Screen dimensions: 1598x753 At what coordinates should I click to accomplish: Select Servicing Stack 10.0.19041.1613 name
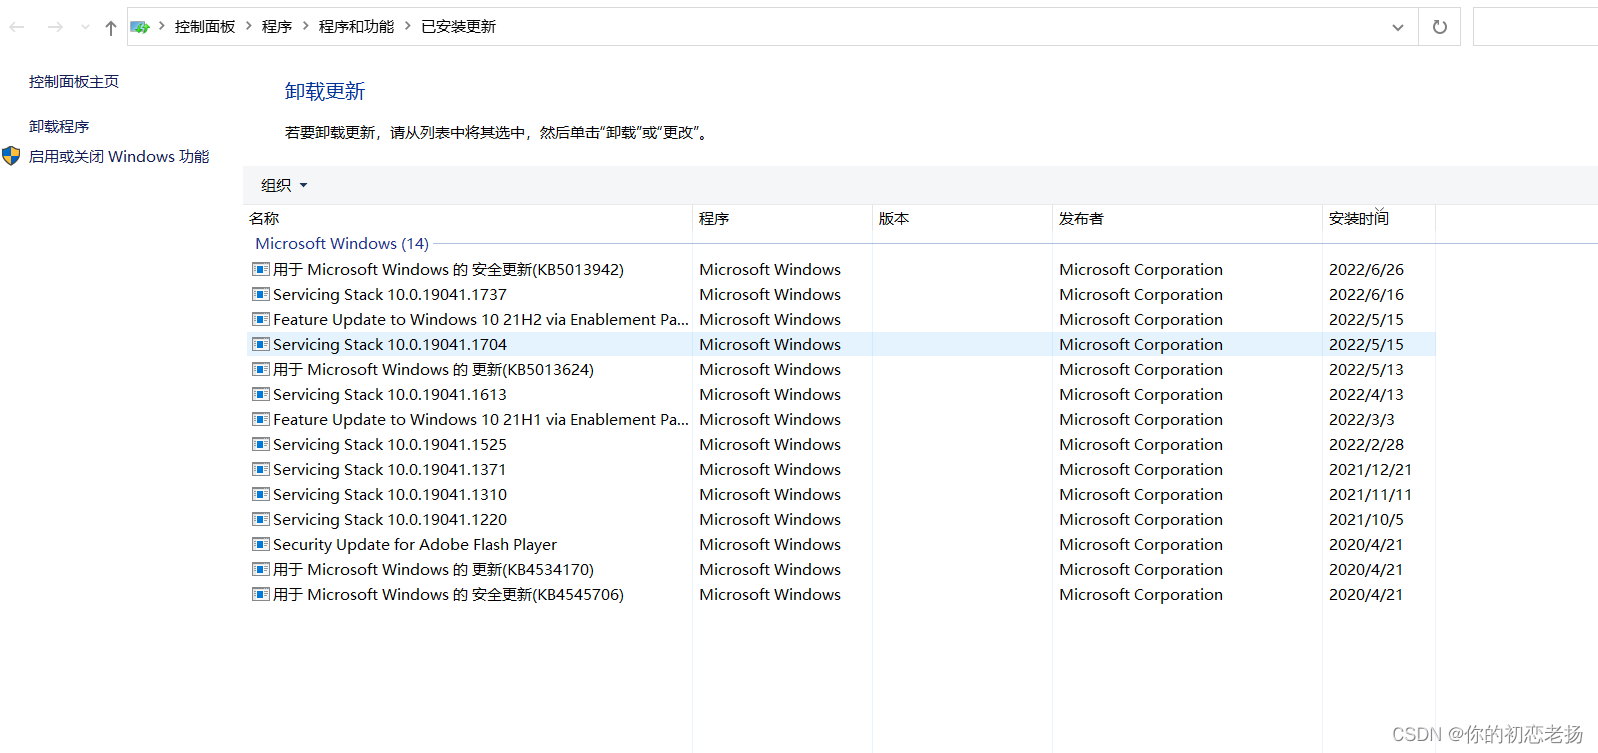(390, 395)
